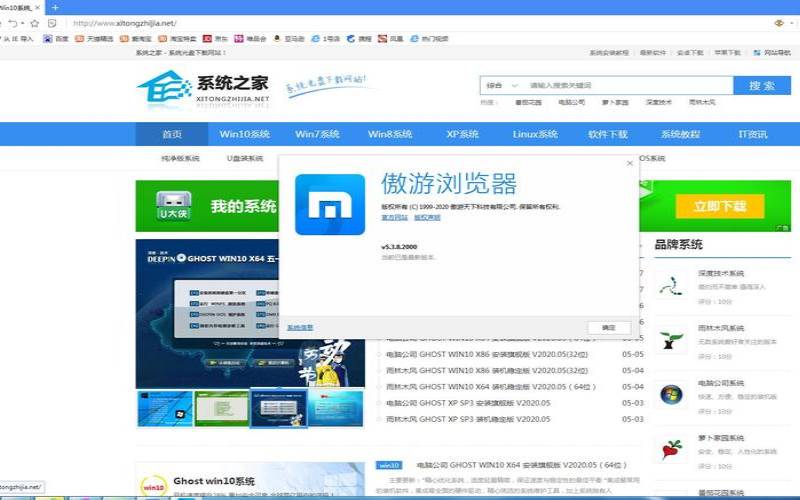Click the 萝卜家园系统 radish icon
This screenshot has width=800, height=500.
671,449
